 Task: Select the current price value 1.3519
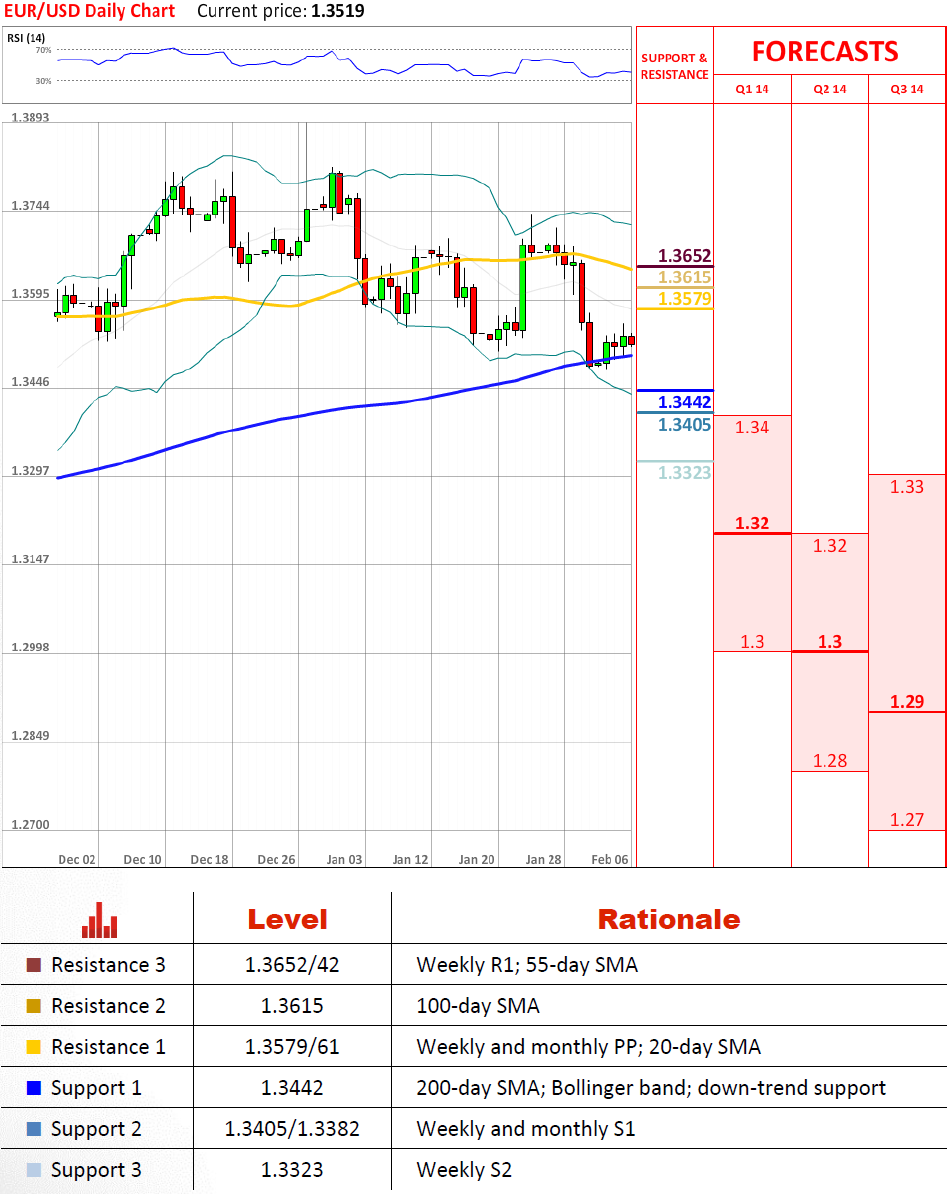[x=337, y=11]
